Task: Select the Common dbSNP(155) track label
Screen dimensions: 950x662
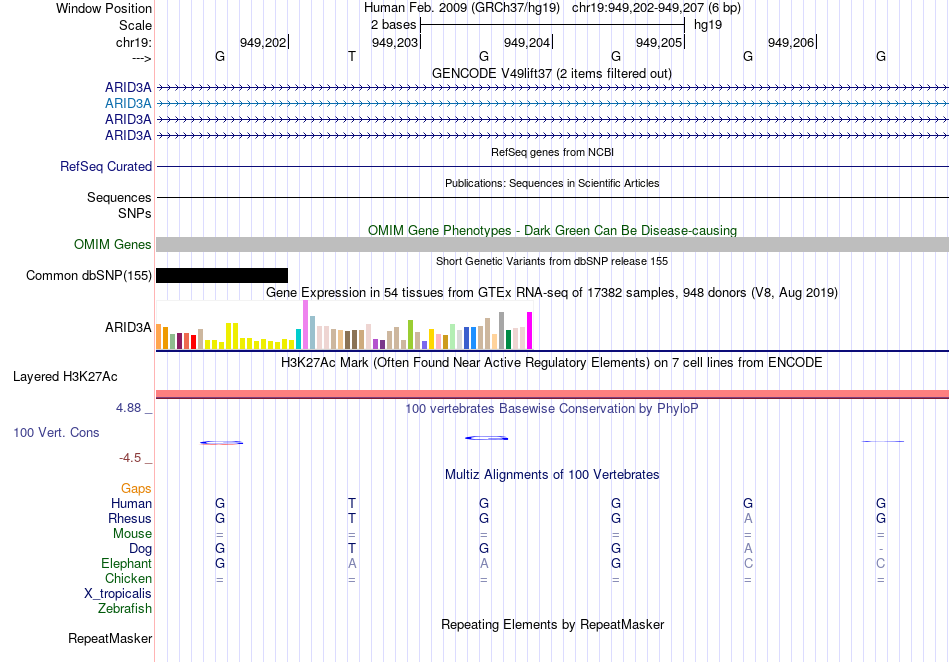Action: click(x=88, y=276)
